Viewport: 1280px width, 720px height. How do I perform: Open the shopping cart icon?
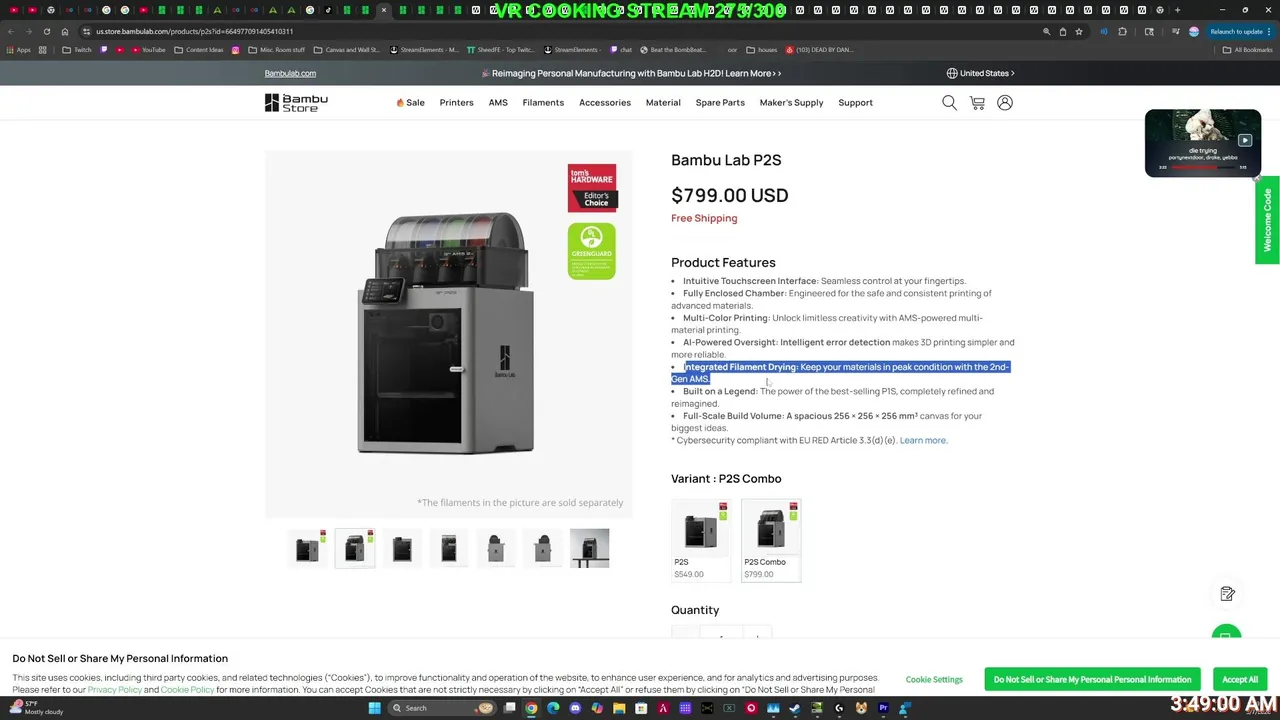click(977, 102)
